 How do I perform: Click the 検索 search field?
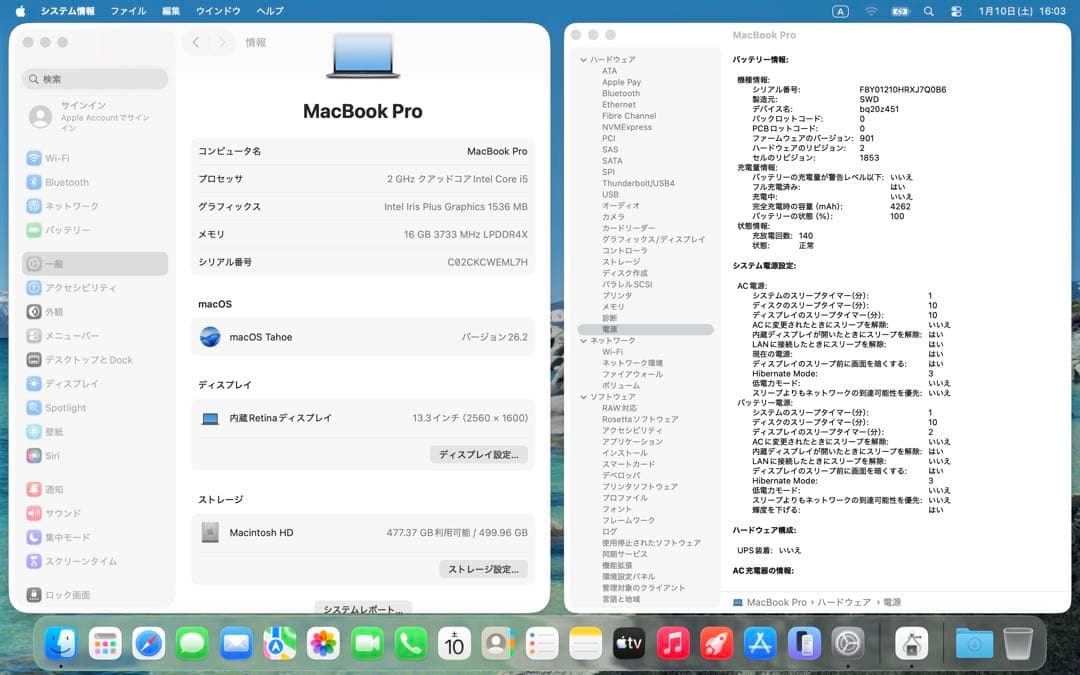pos(94,78)
